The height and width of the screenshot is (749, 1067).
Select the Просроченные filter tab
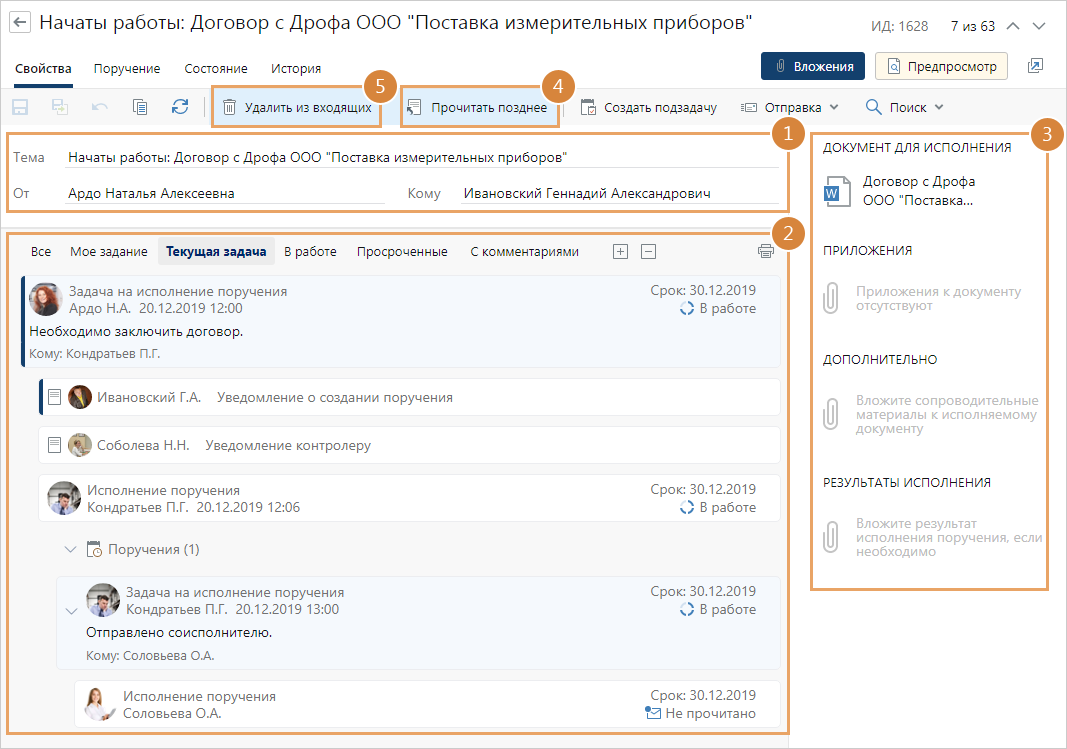pos(402,252)
